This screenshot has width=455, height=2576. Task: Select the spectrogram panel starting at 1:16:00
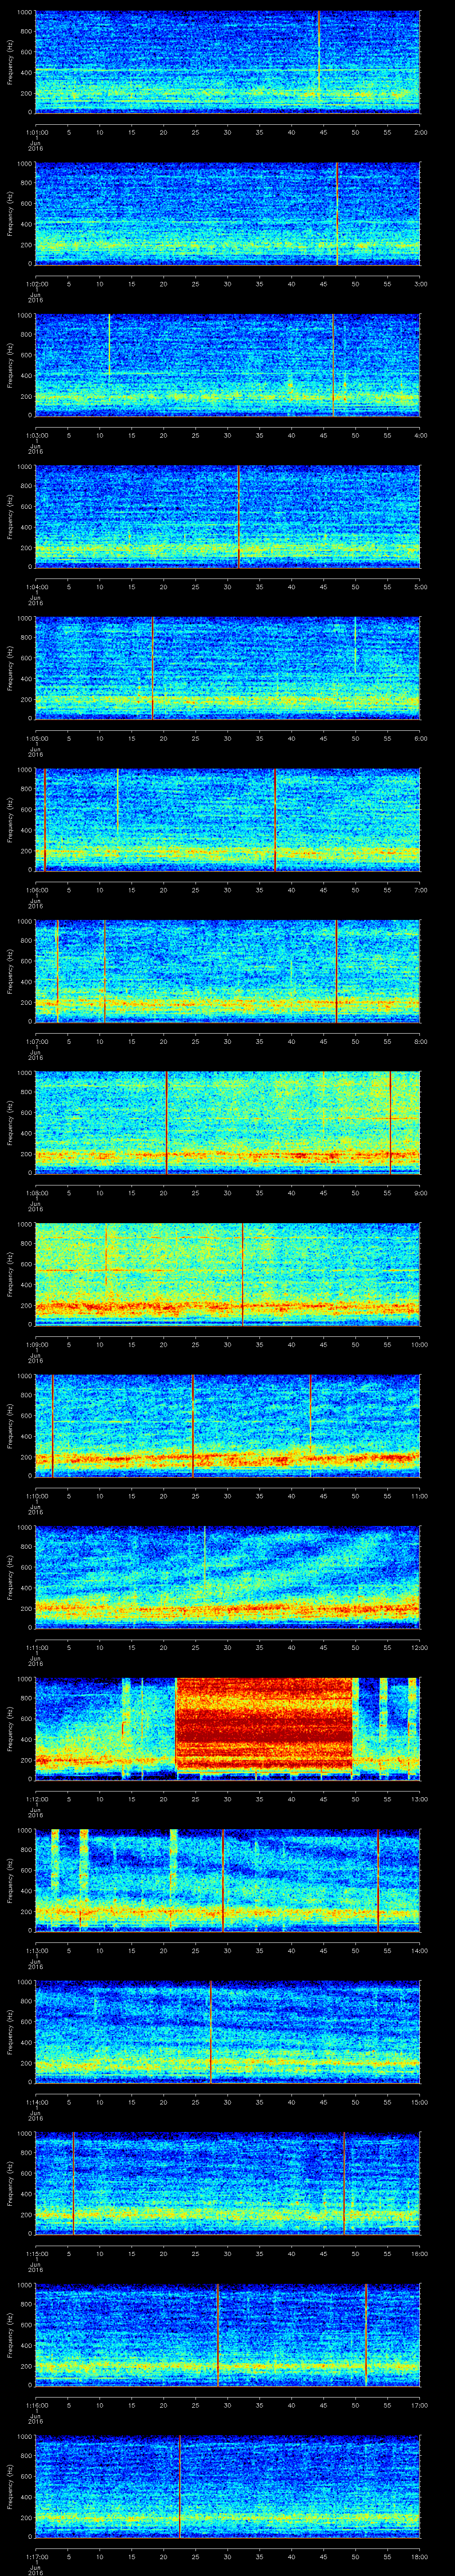coord(228,2335)
